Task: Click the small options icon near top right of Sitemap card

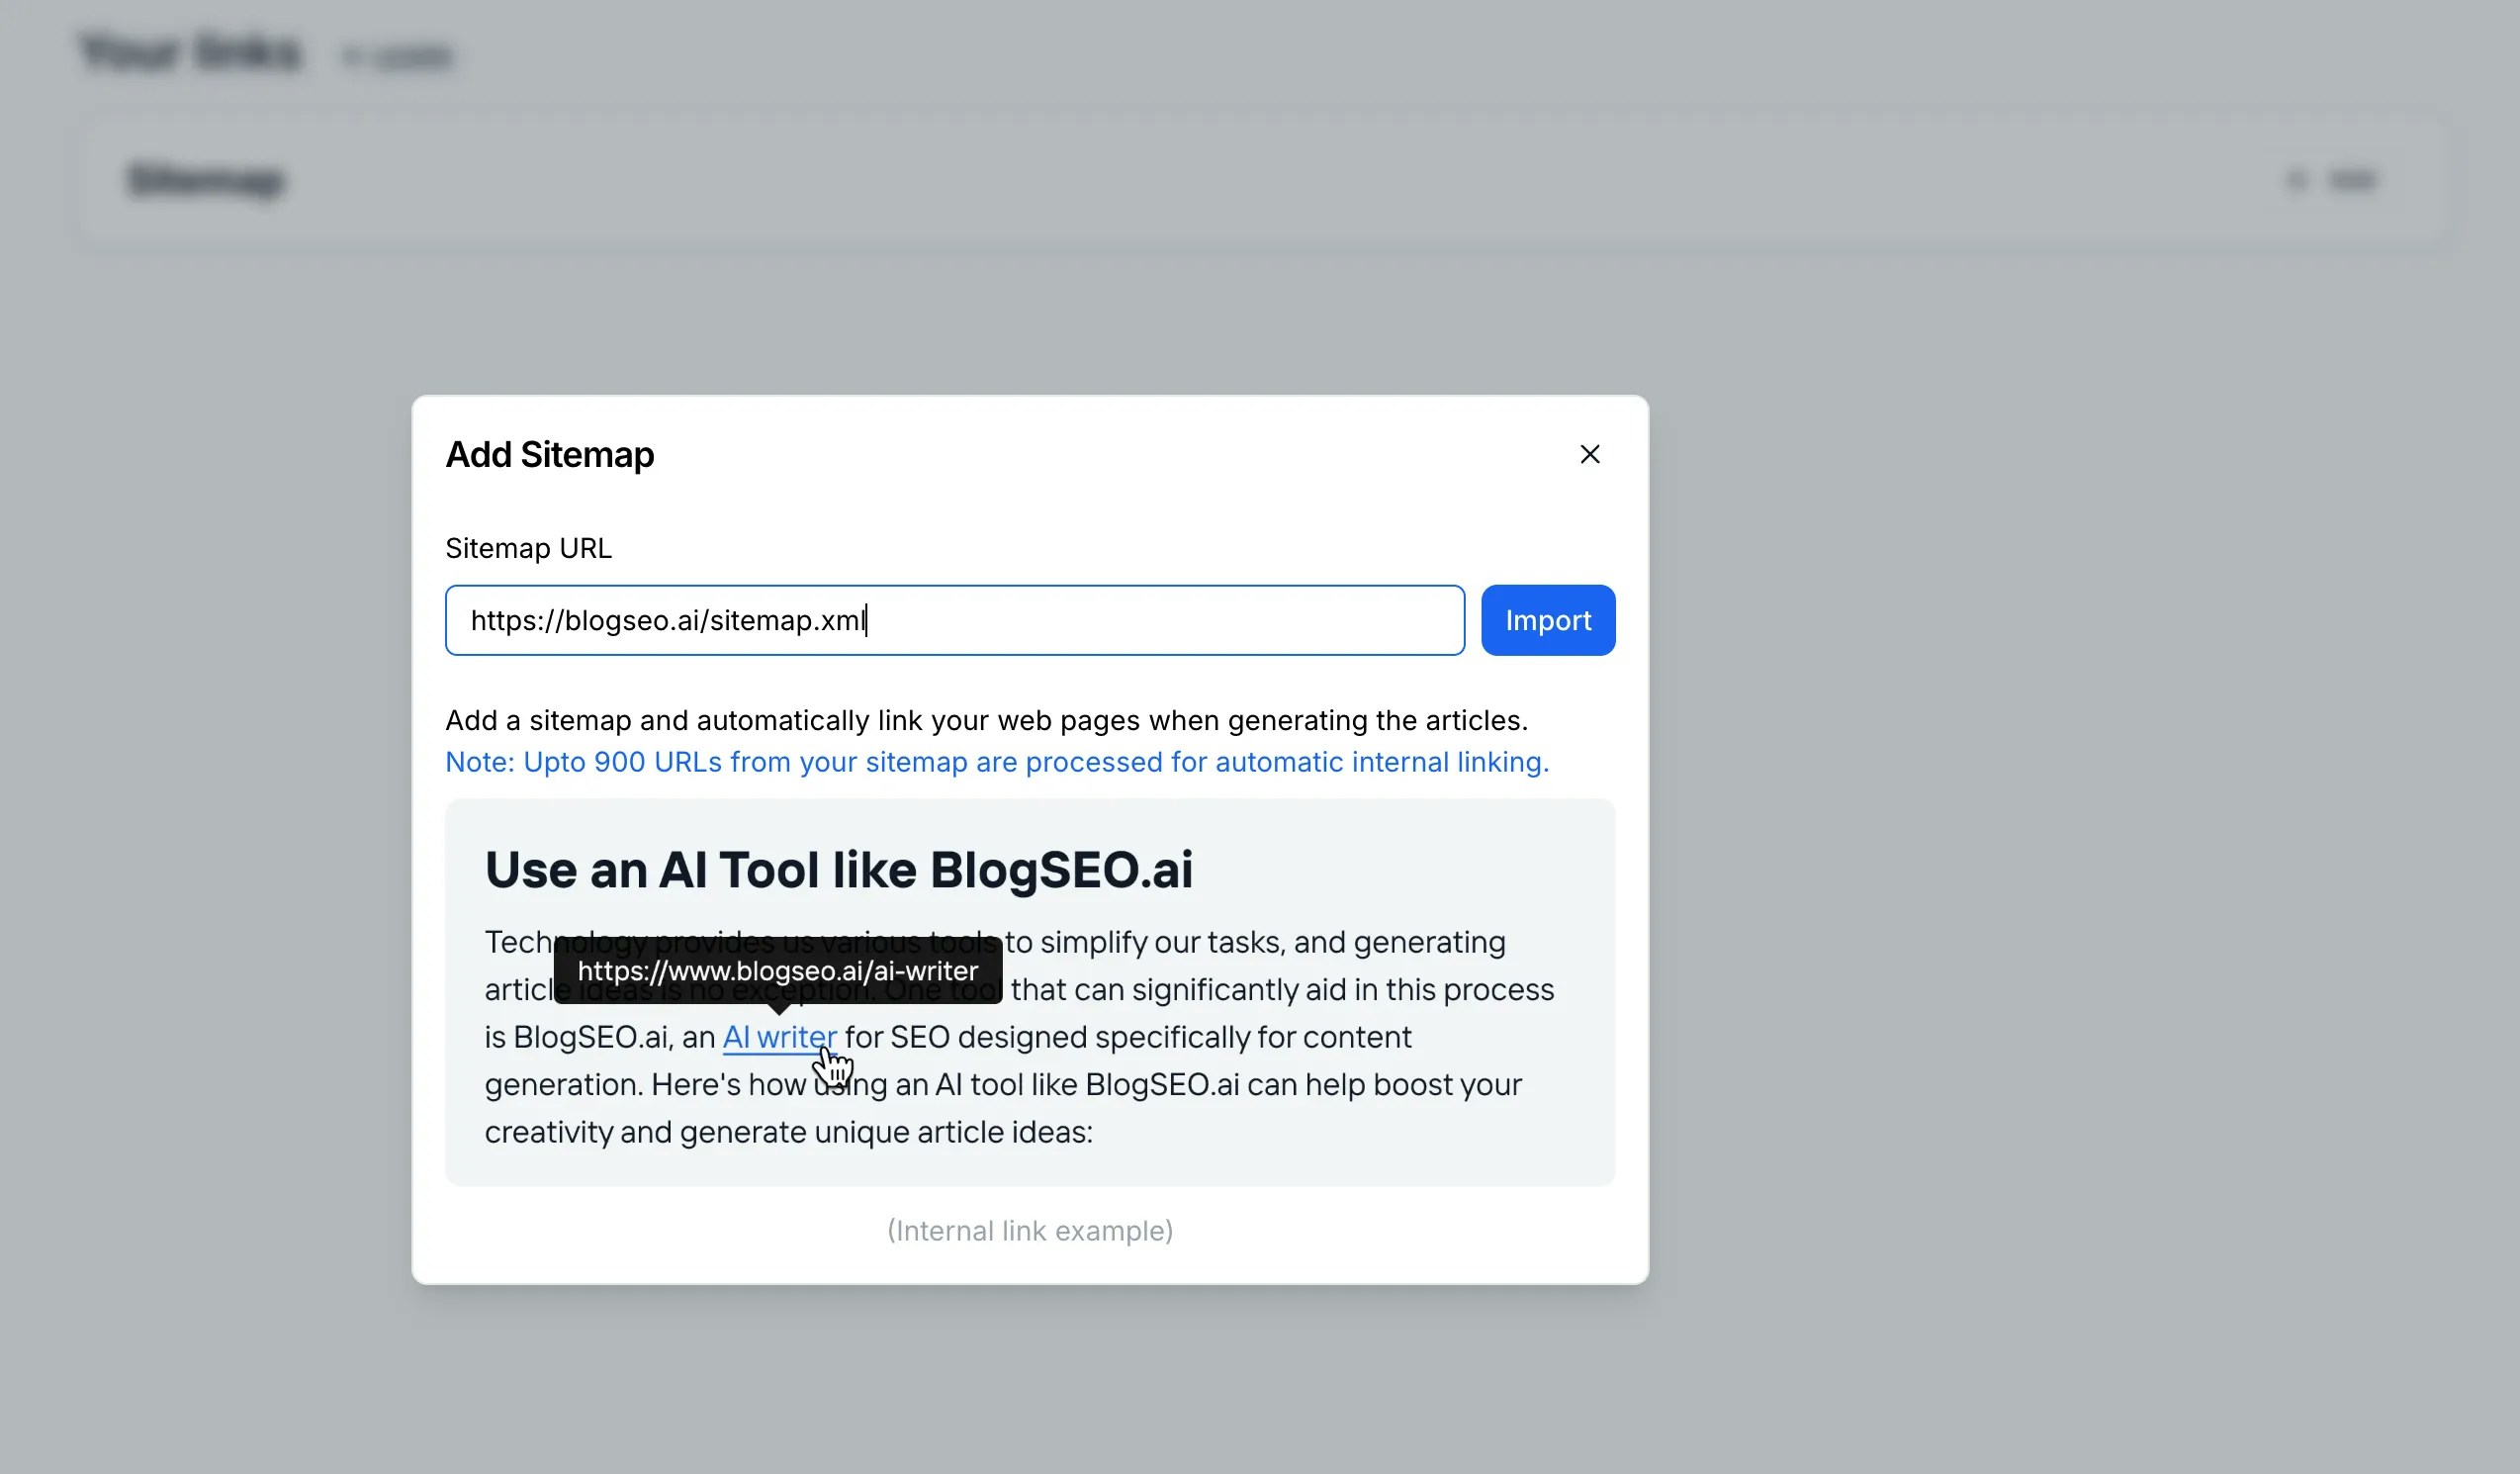Action: coord(2295,180)
